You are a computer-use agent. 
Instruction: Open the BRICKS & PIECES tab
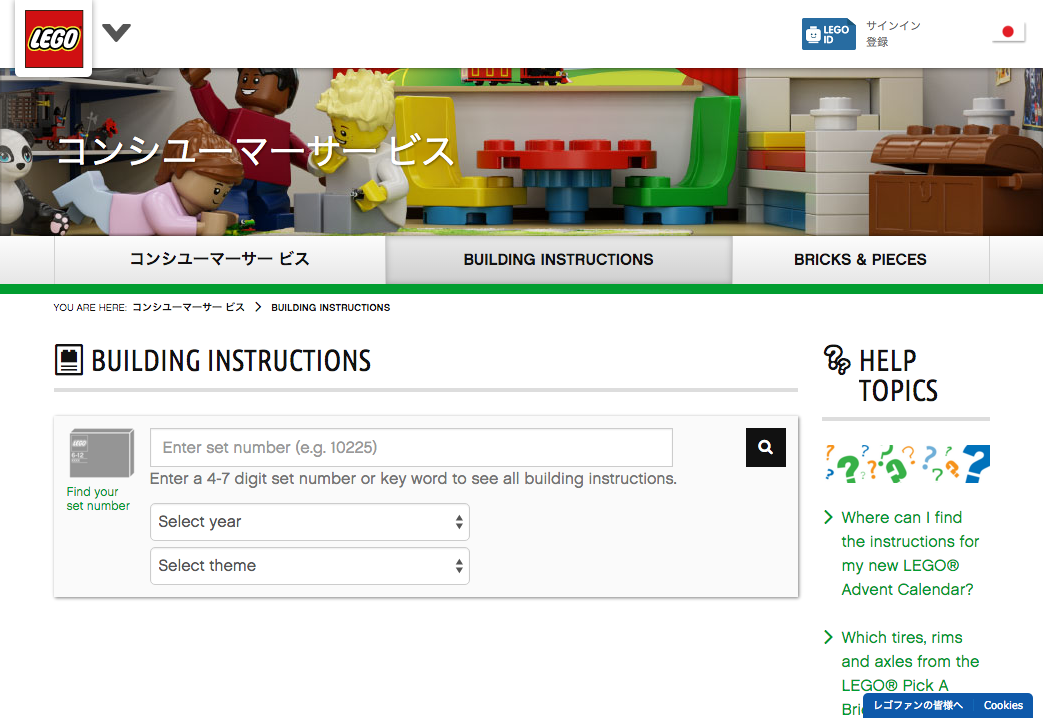click(x=860, y=260)
